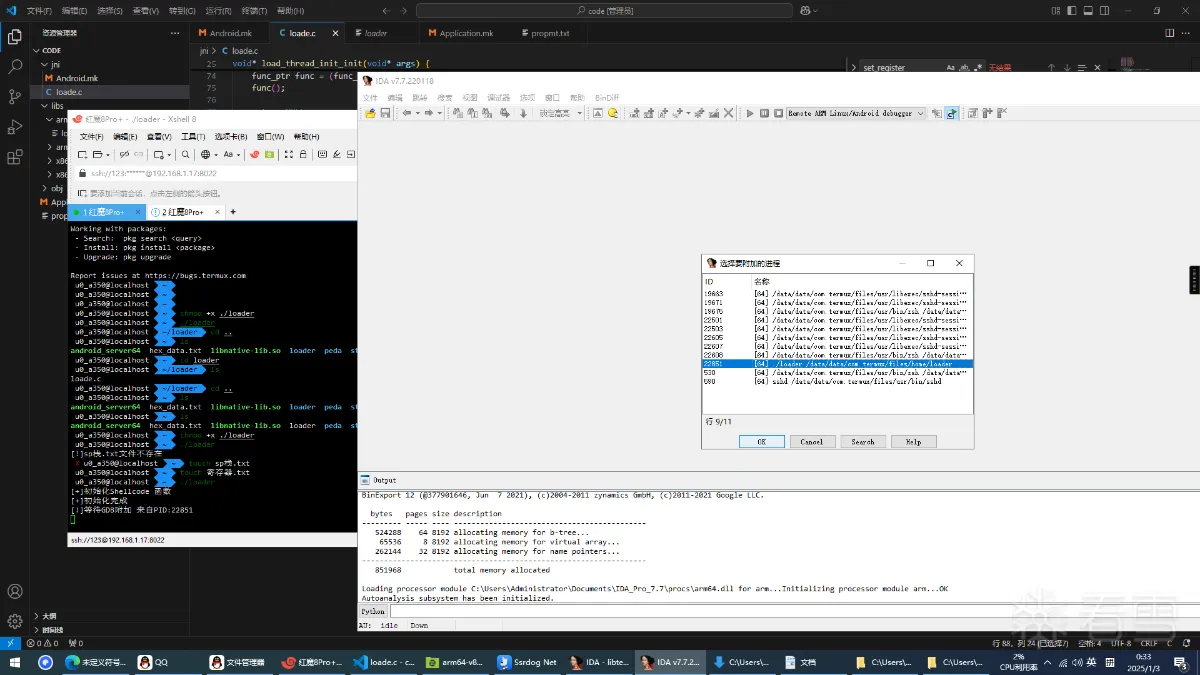Open QQ from the Windows taskbar
The image size is (1200, 675).
click(x=153, y=662)
